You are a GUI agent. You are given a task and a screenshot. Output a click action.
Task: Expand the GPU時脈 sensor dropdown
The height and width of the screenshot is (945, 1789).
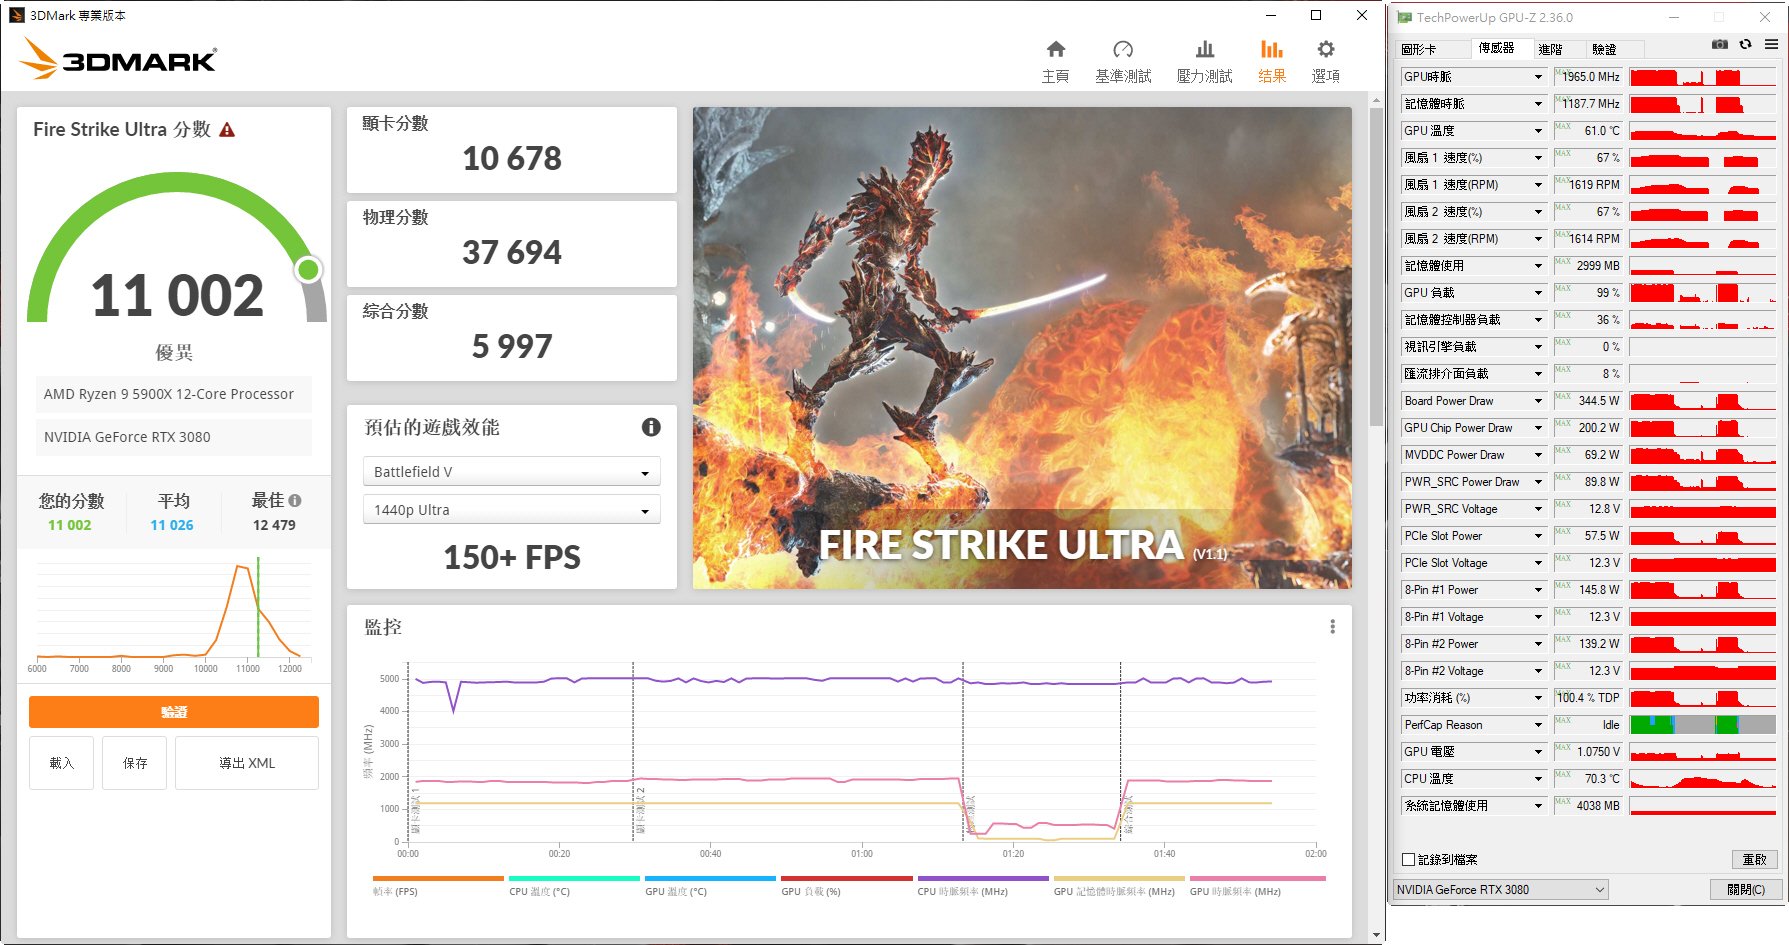(1538, 77)
